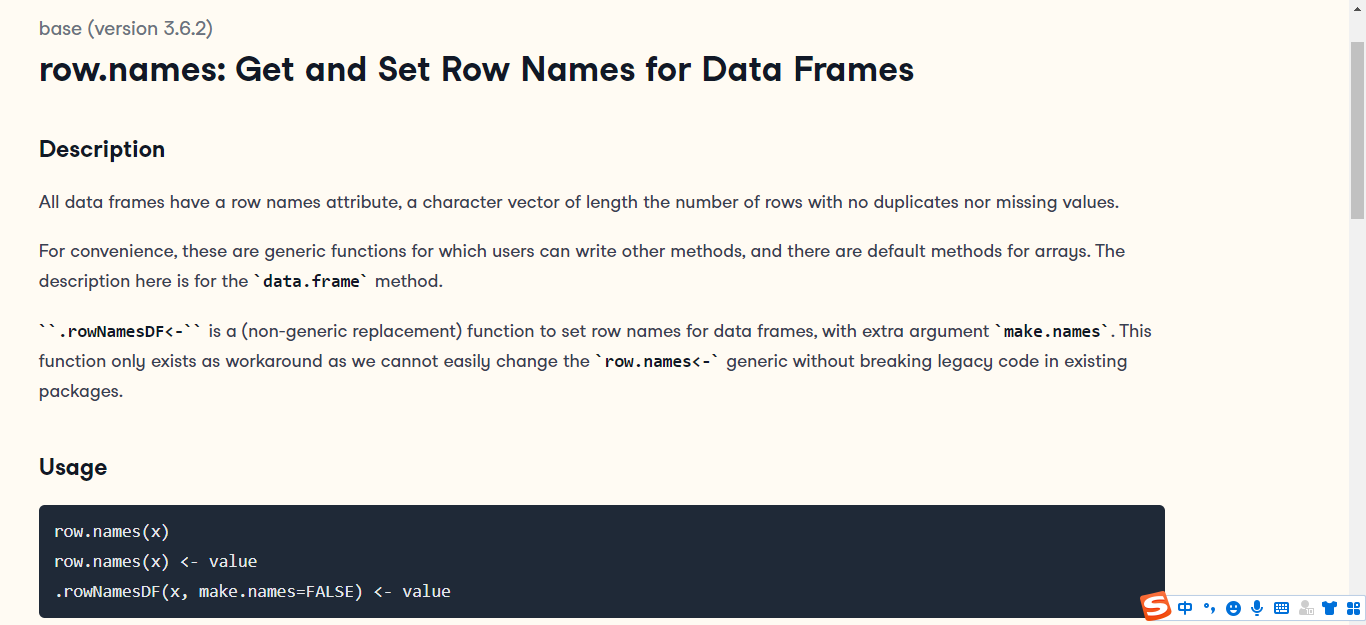Open the on-screen soft keyboard icon
Image resolution: width=1366 pixels, height=625 pixels.
click(x=1281, y=607)
